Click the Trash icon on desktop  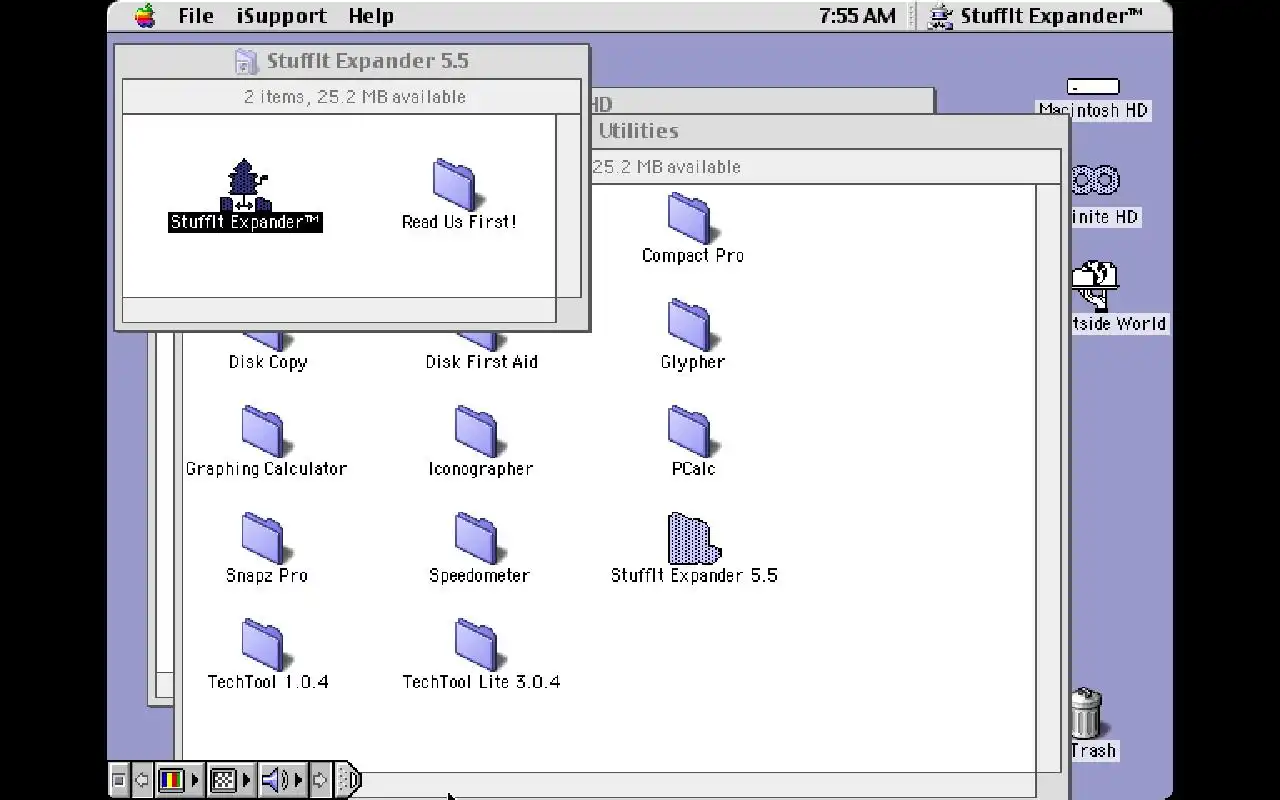(x=1086, y=712)
